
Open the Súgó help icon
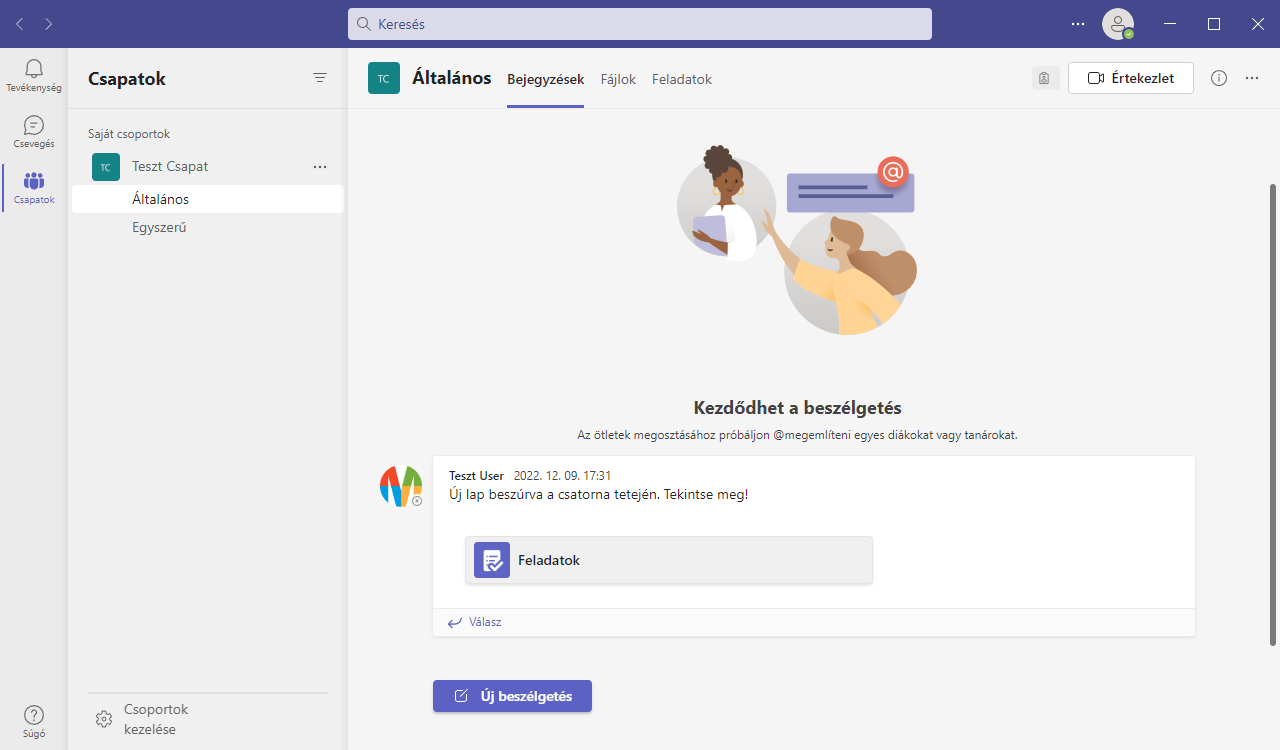click(34, 715)
